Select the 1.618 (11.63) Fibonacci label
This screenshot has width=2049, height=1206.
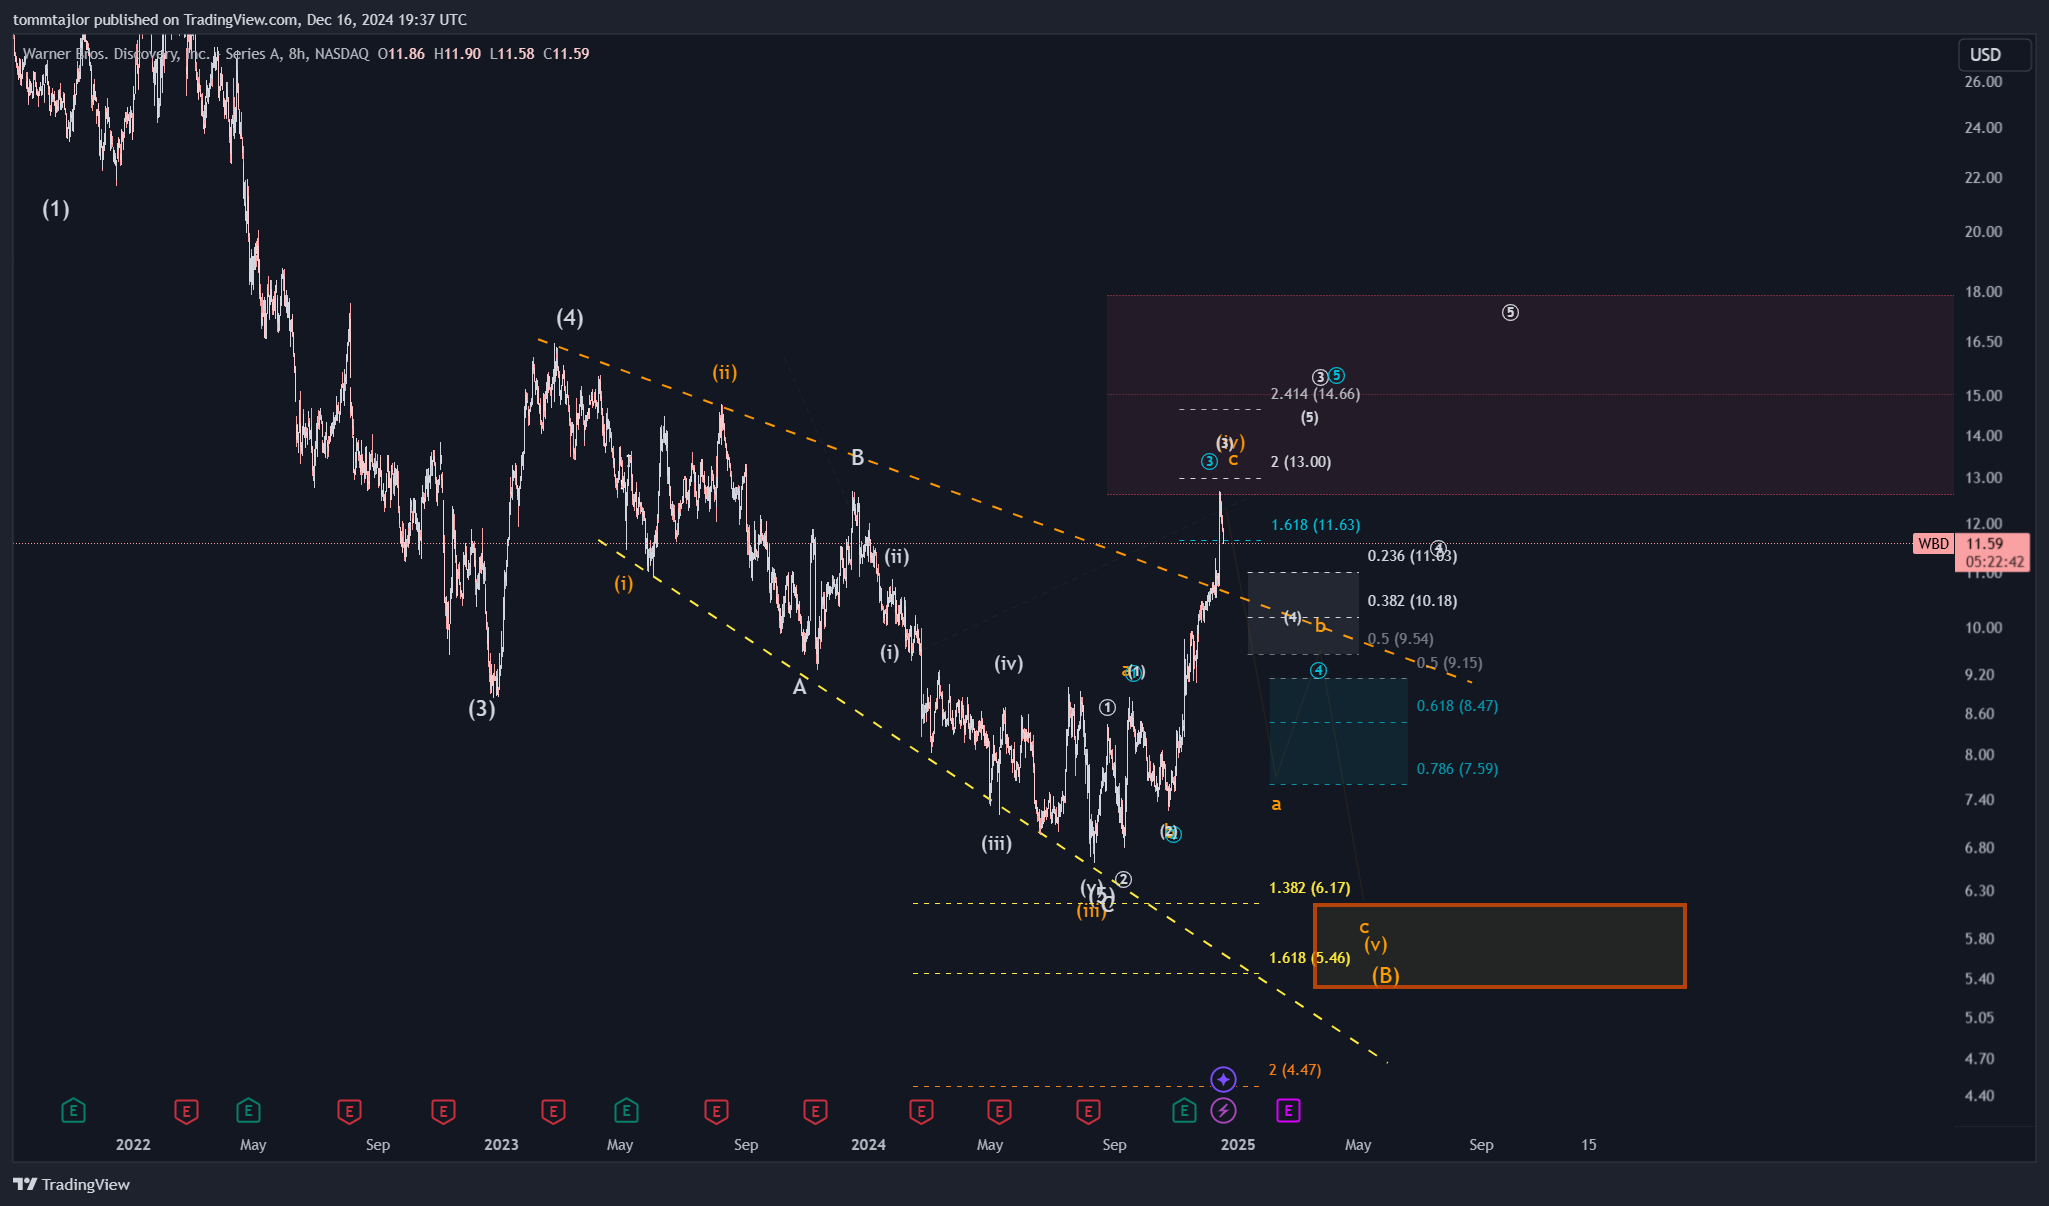click(1315, 525)
